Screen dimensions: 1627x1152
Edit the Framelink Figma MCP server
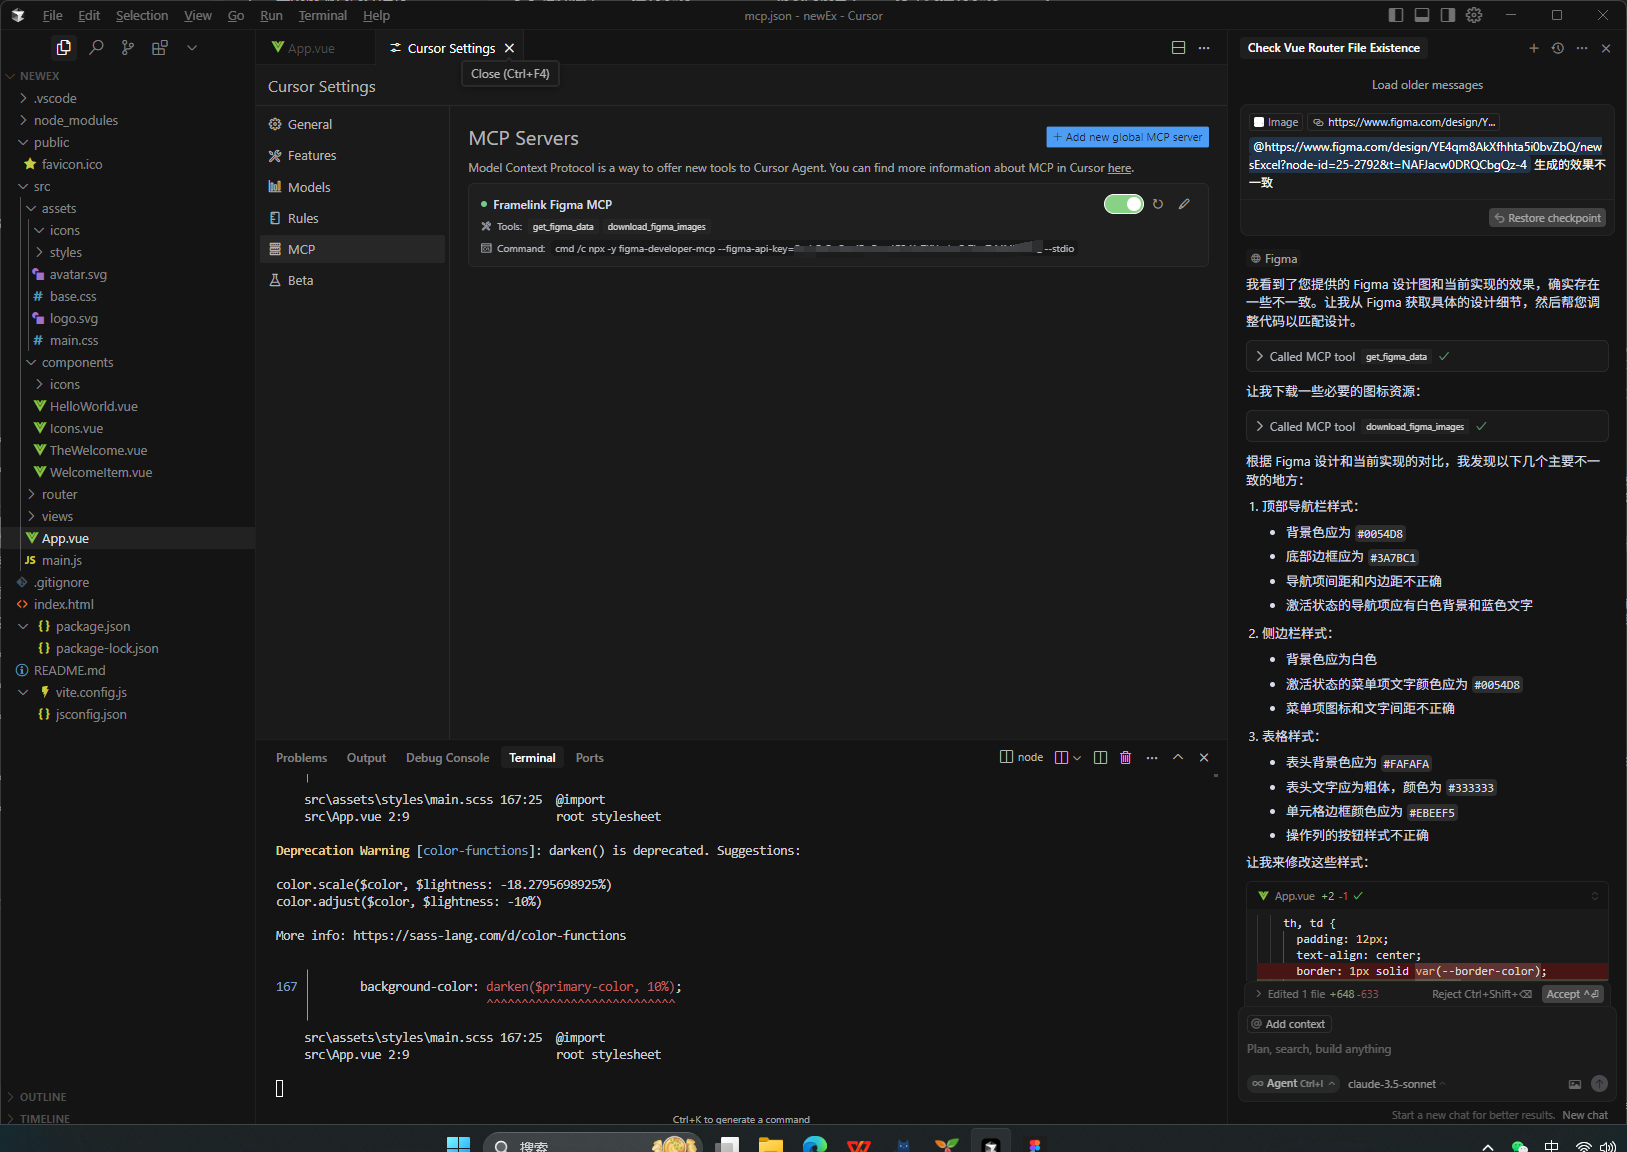point(1184,204)
